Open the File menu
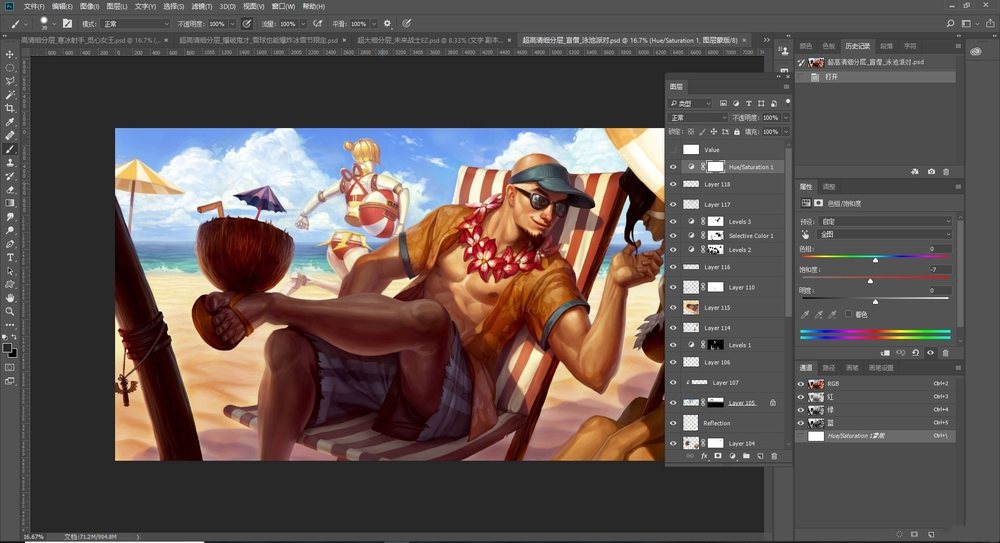The width and height of the screenshot is (1000, 543). click(x=34, y=6)
